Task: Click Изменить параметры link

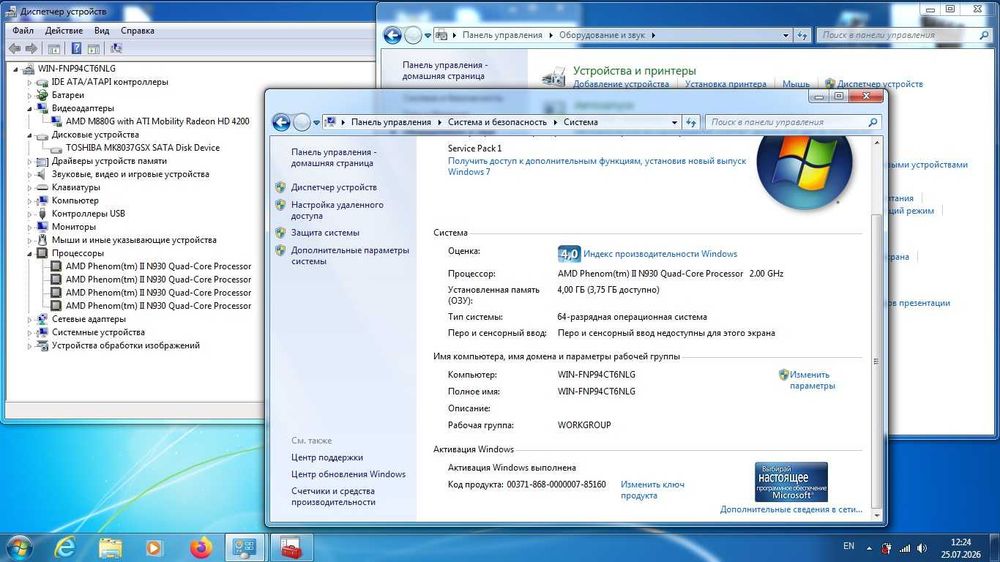Action: tap(810, 380)
